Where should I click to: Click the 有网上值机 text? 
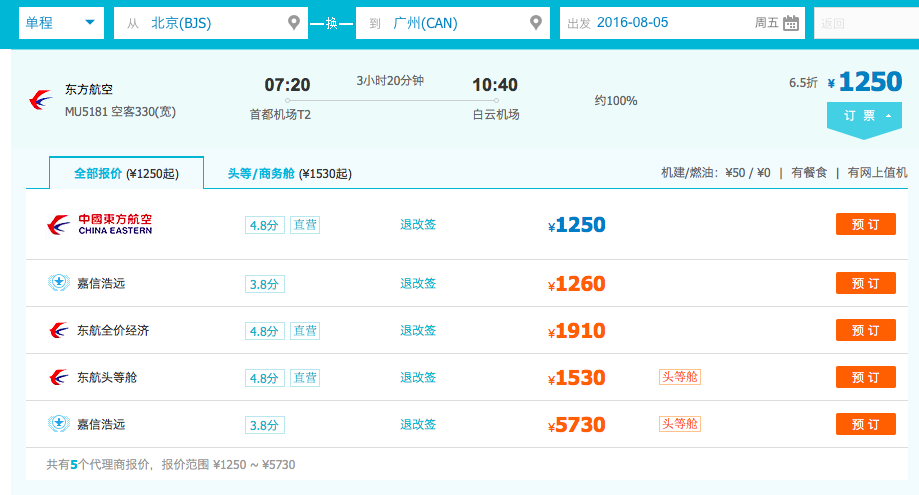[x=877, y=172]
